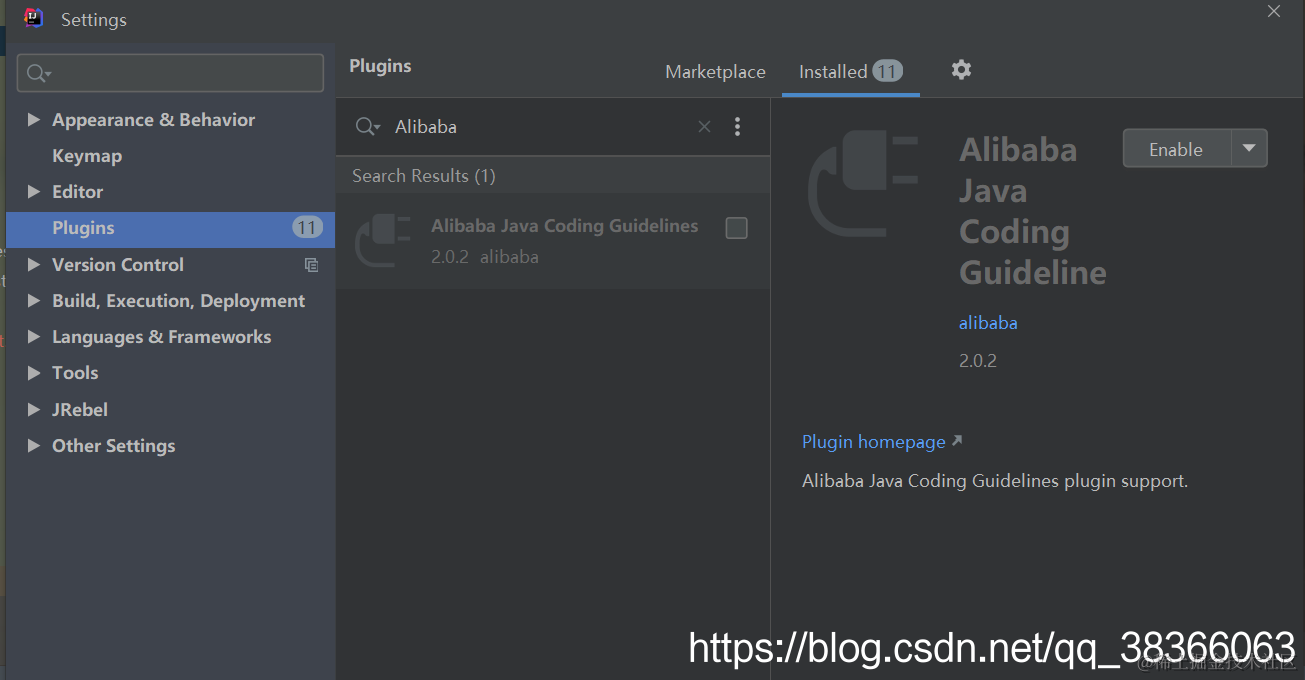1305x680 pixels.
Task: Expand Languages & Frameworks section
Action: coord(34,337)
